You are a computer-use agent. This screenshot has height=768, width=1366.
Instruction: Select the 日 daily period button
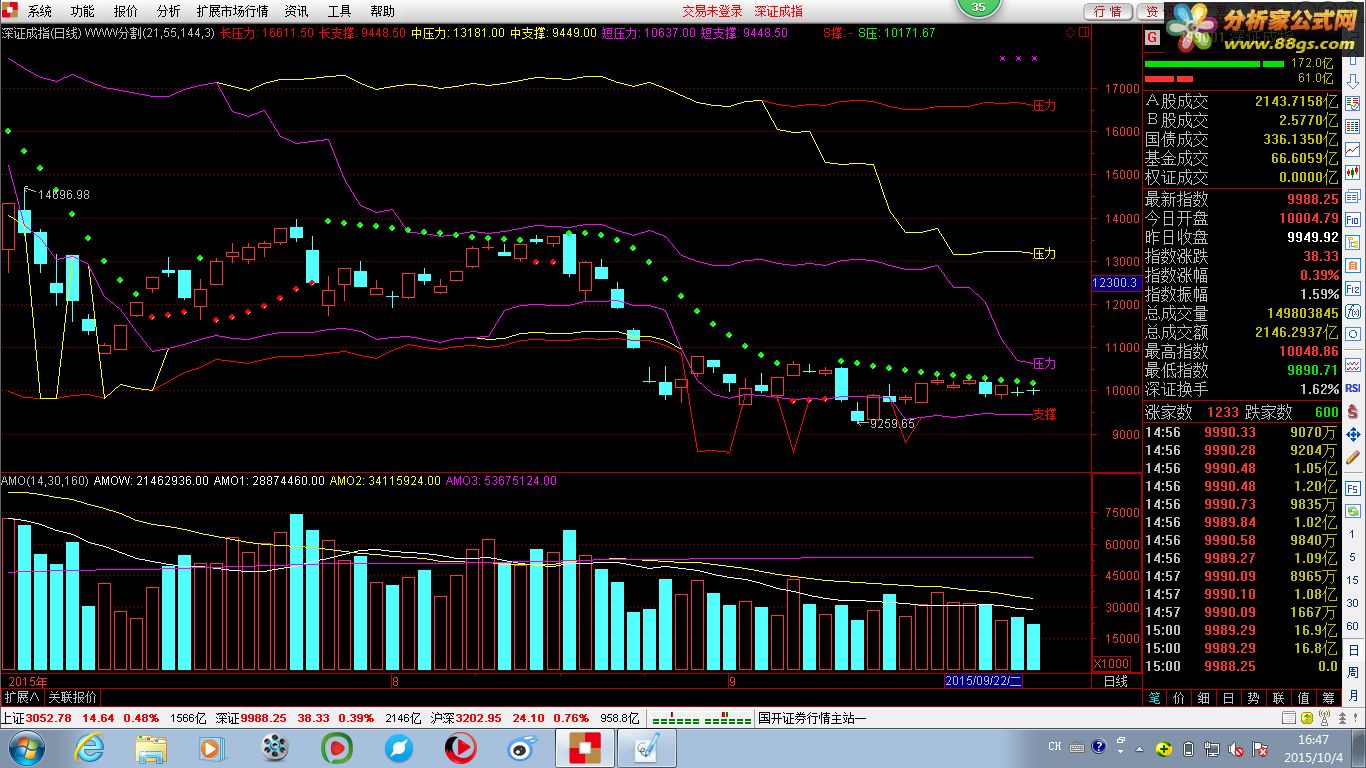[1353, 650]
